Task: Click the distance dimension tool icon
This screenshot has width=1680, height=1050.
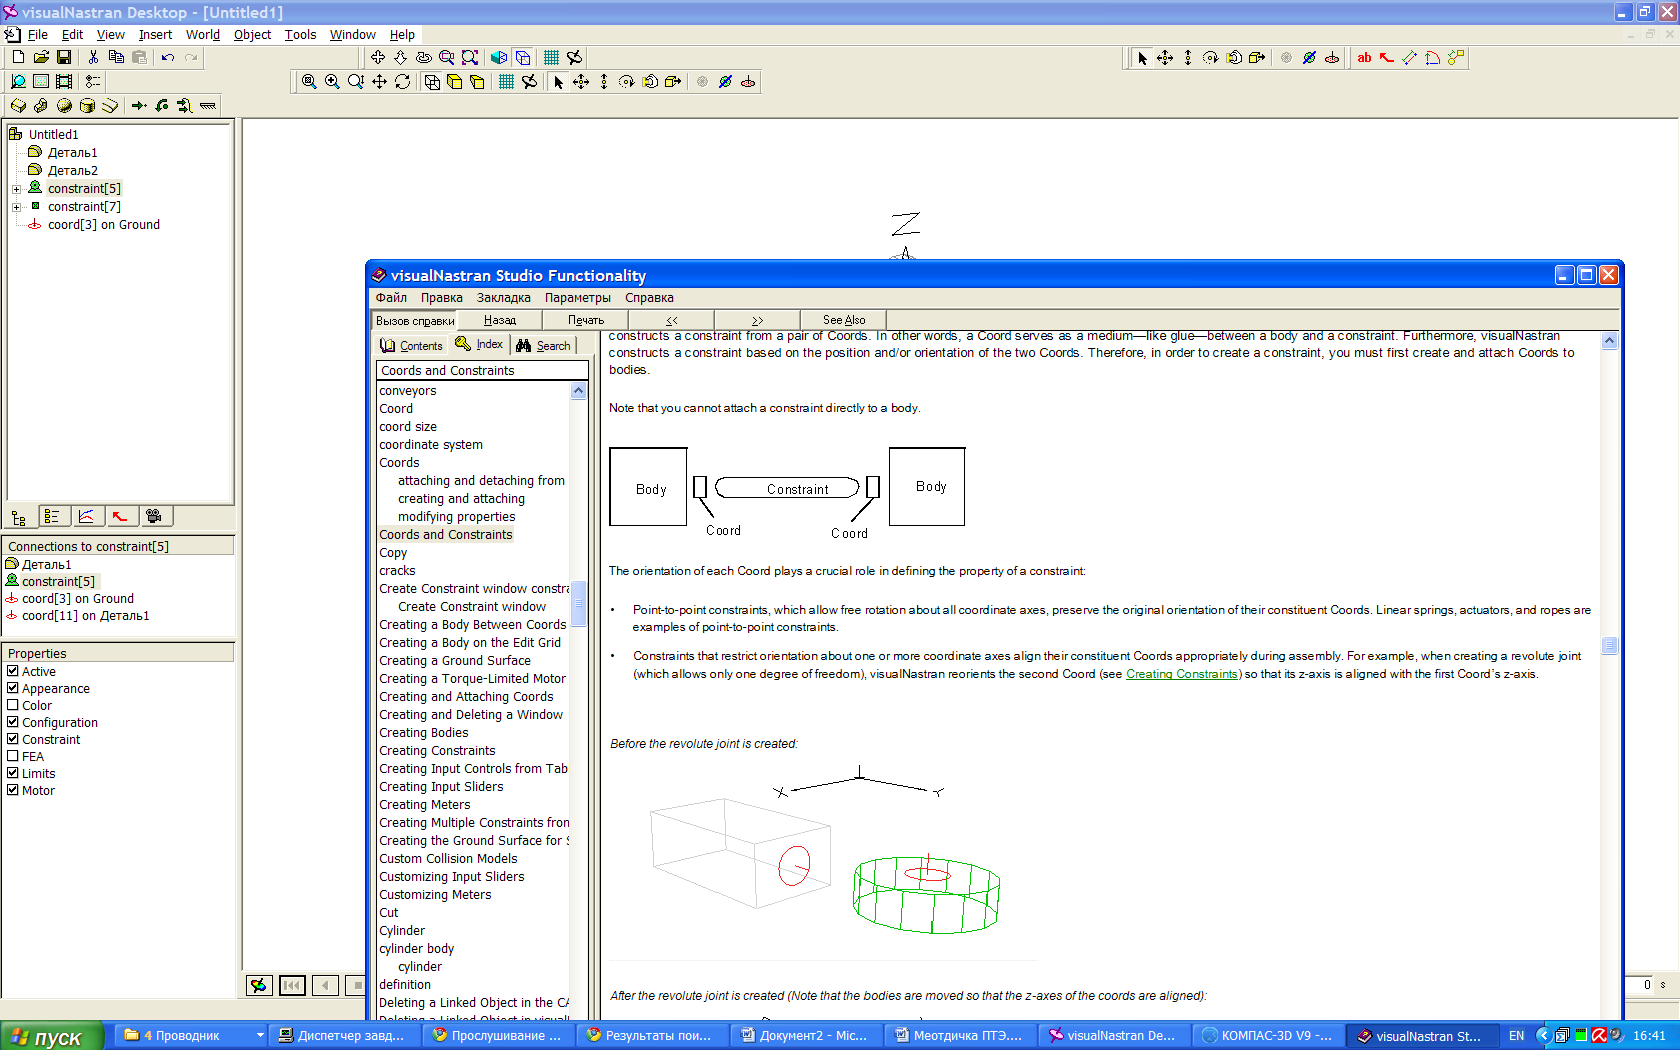Action: pos(1410,57)
